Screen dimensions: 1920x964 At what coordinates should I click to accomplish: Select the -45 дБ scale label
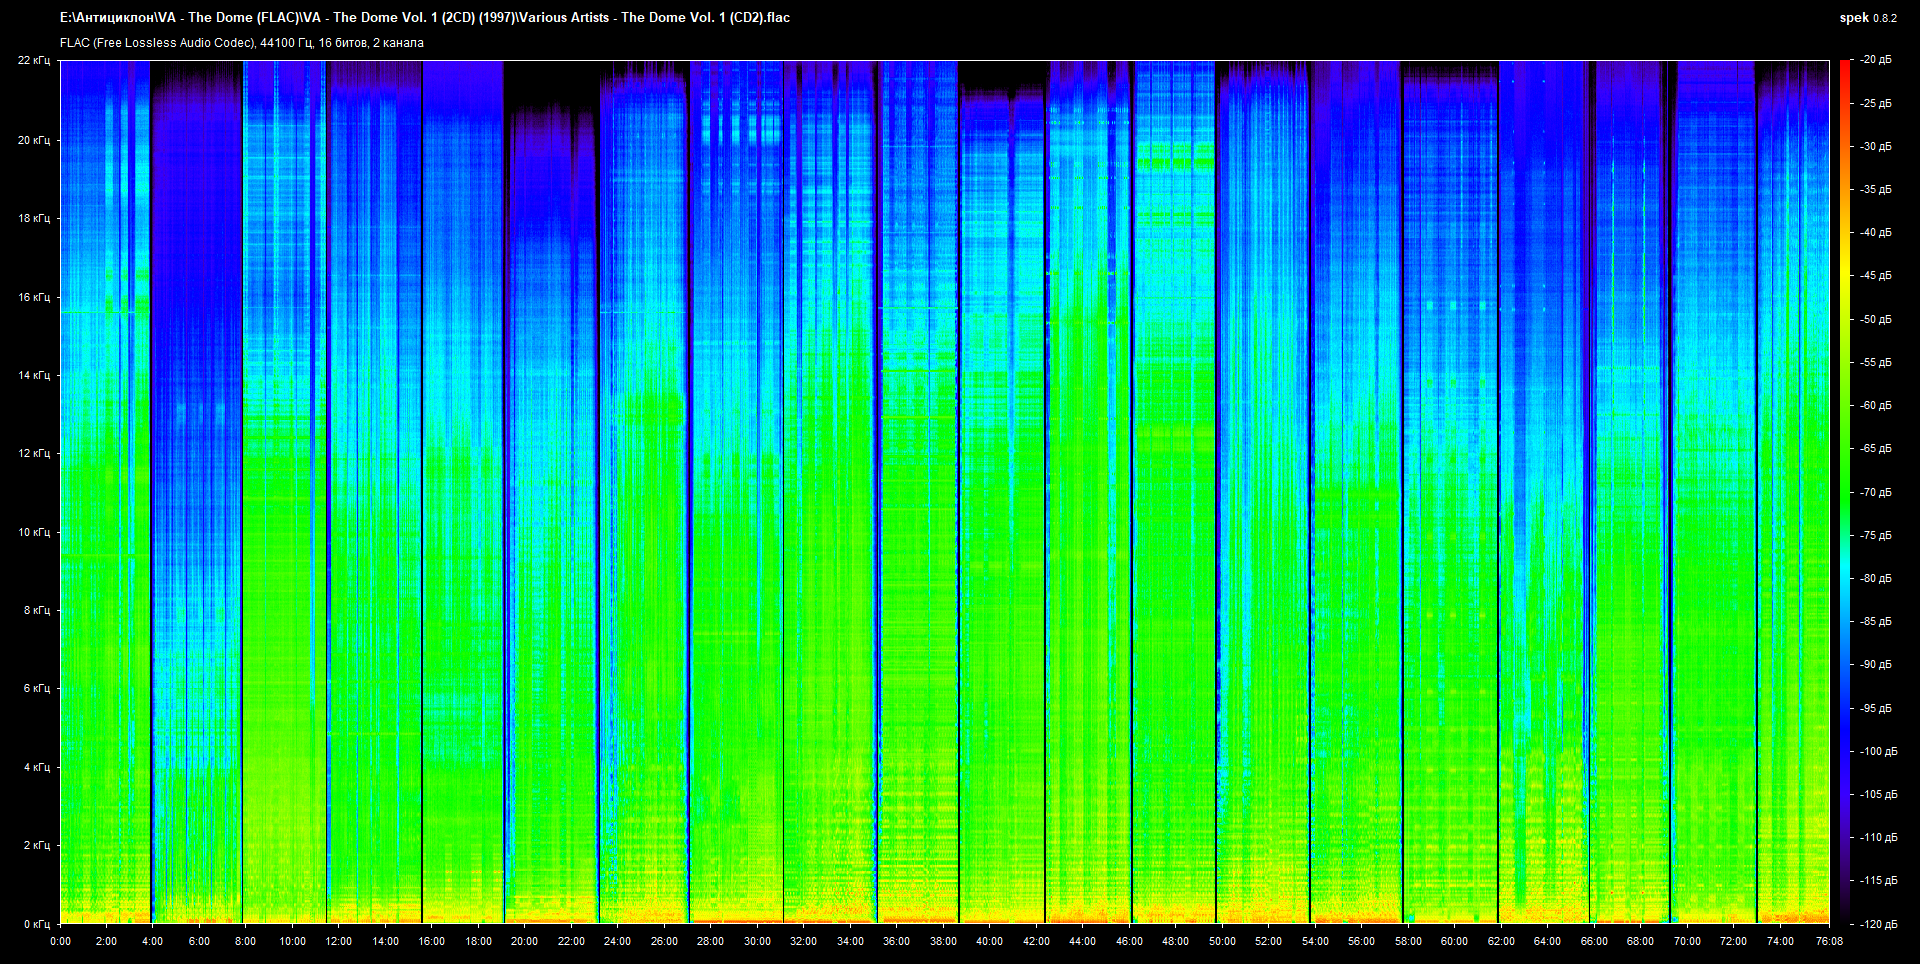1876,276
